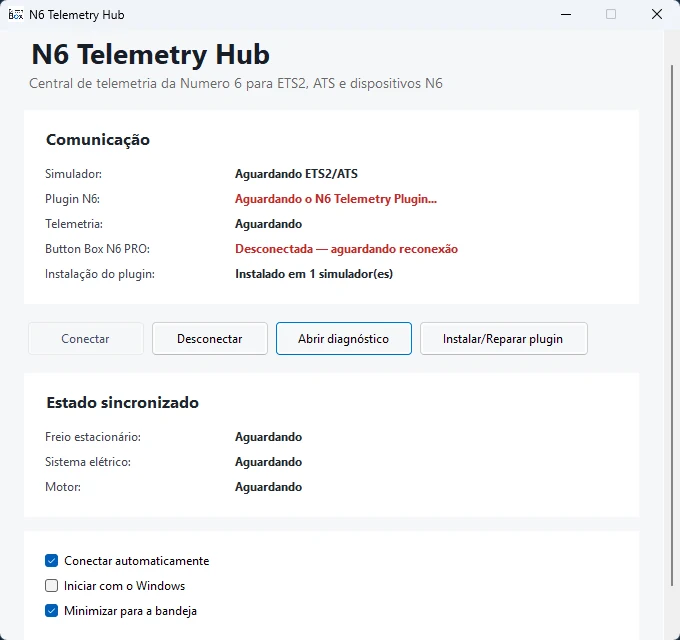Click the N6 Box app icon in title bar
Image resolution: width=680 pixels, height=640 pixels.
pyautogui.click(x=16, y=14)
